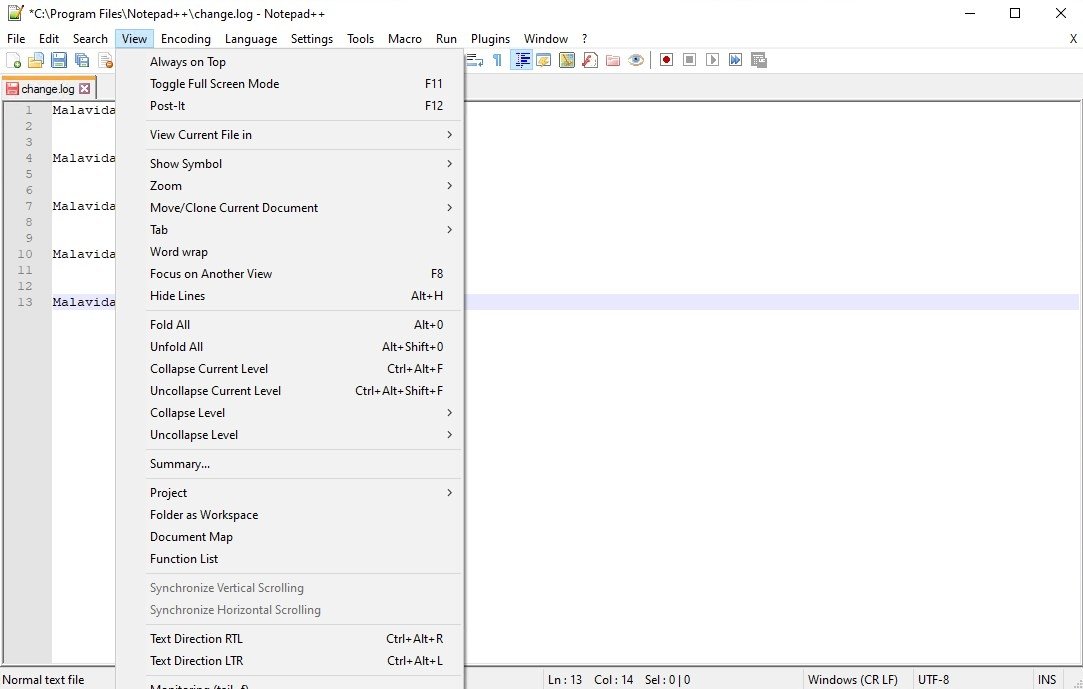Viewport: 1083px width, 689px height.
Task: Click the New file toolbar icon
Action: coord(13,61)
